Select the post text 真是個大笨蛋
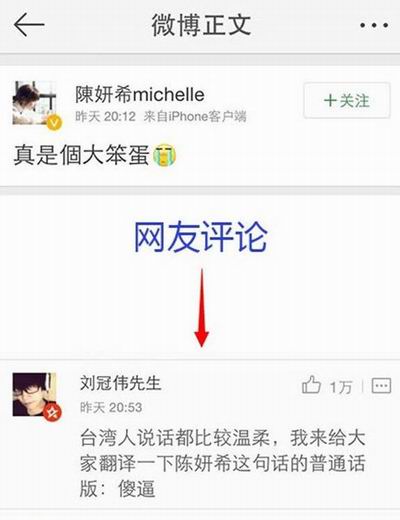The width and height of the screenshot is (400, 520). [x=81, y=155]
